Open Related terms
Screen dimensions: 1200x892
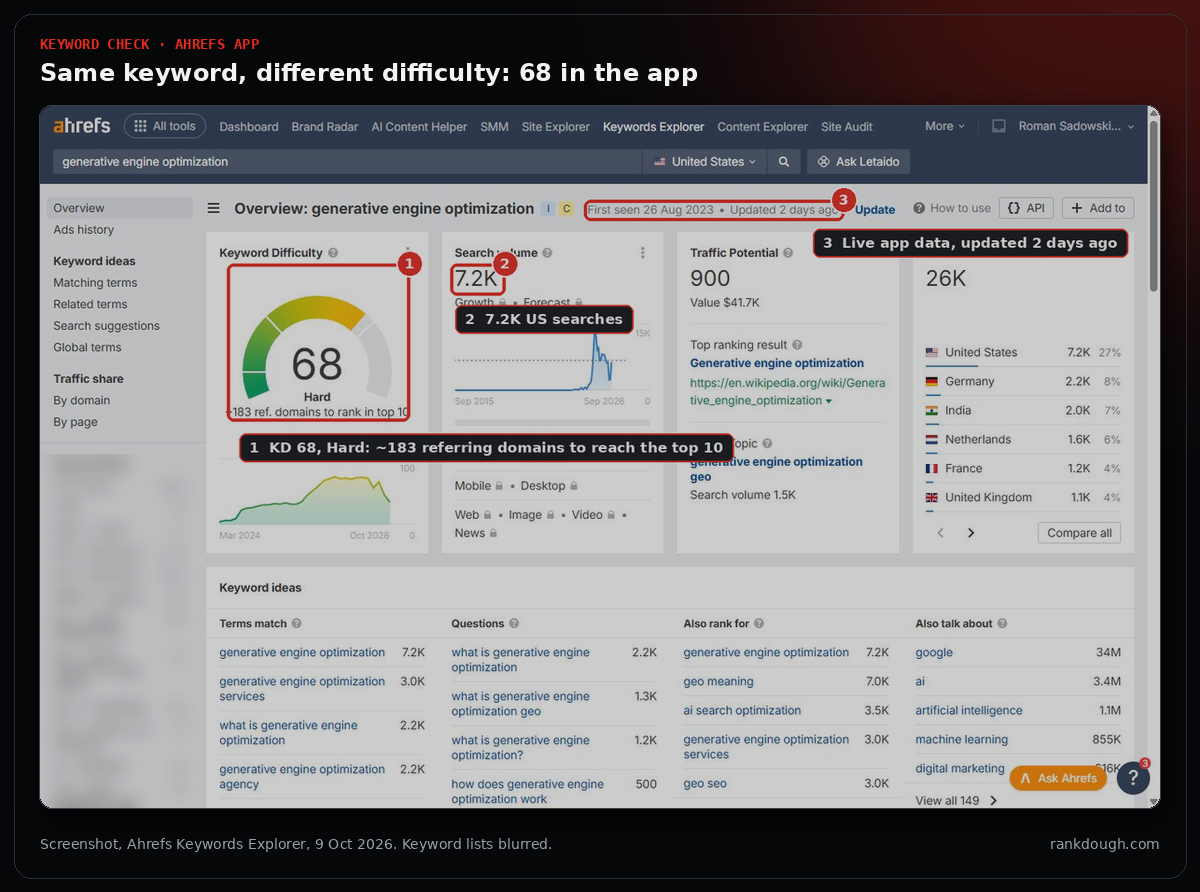[x=90, y=304]
